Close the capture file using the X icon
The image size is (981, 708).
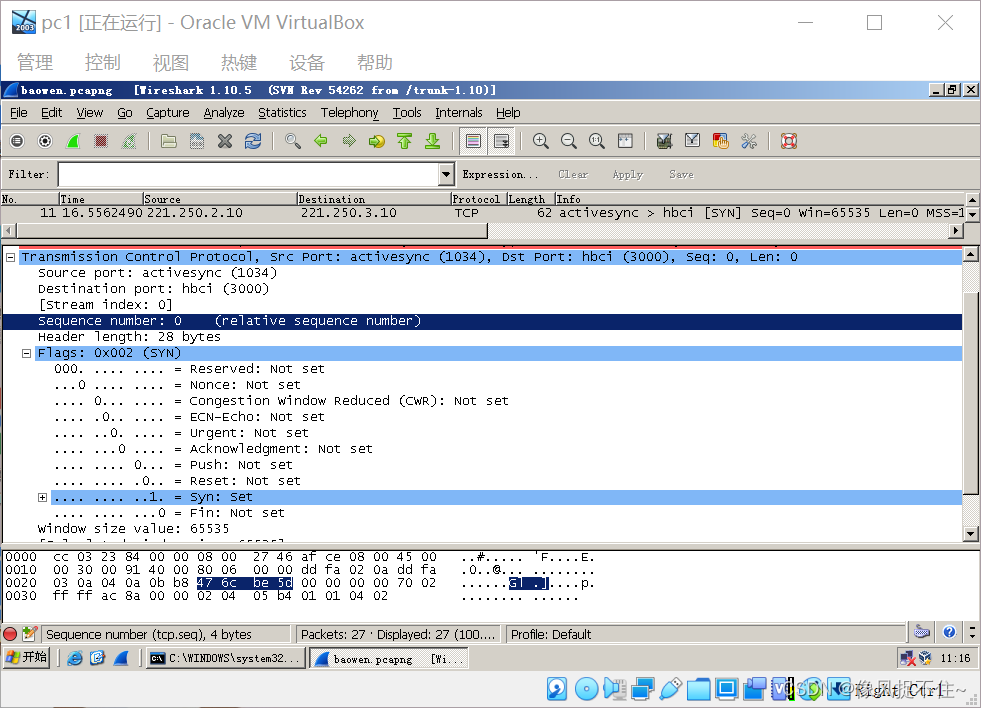(225, 141)
